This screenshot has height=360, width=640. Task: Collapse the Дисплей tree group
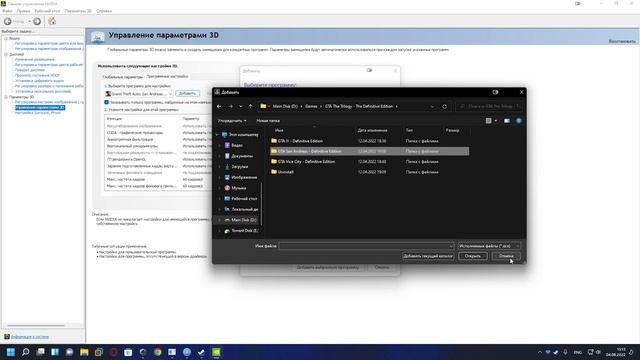pos(6,54)
